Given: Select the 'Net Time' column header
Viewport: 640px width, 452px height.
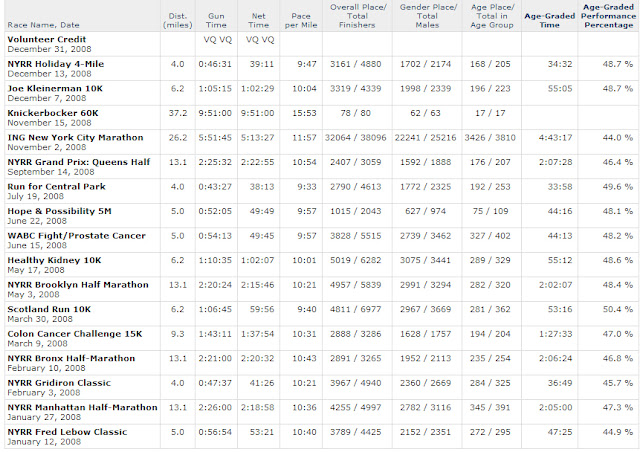Looking at the screenshot, I should pos(258,20).
